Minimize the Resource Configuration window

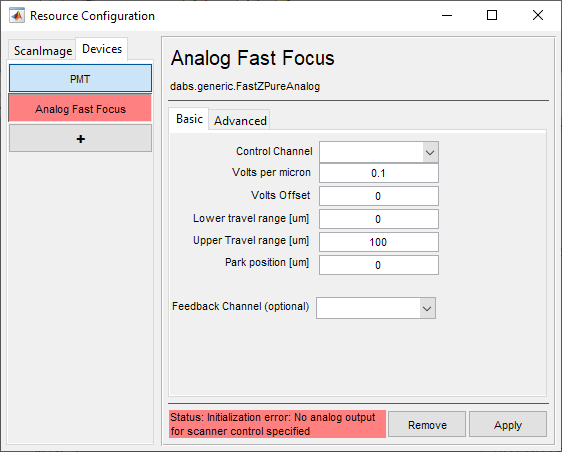(x=447, y=15)
